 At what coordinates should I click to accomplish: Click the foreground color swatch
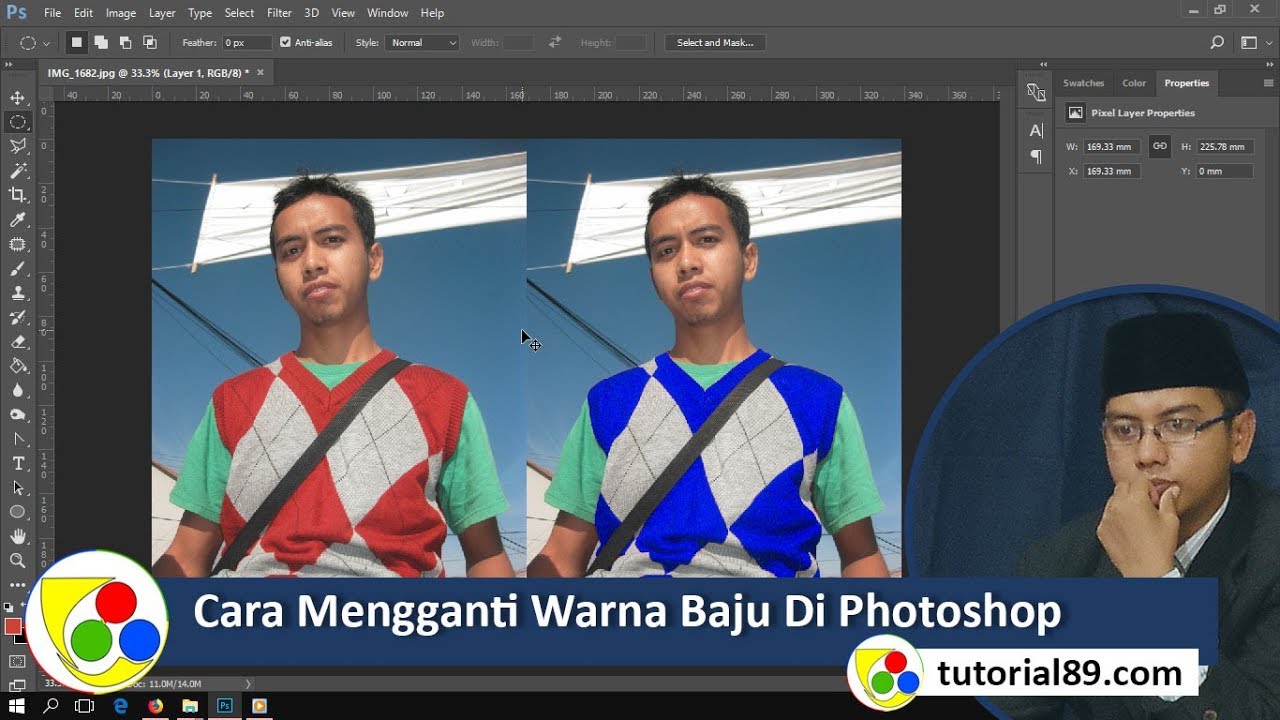tap(13, 626)
